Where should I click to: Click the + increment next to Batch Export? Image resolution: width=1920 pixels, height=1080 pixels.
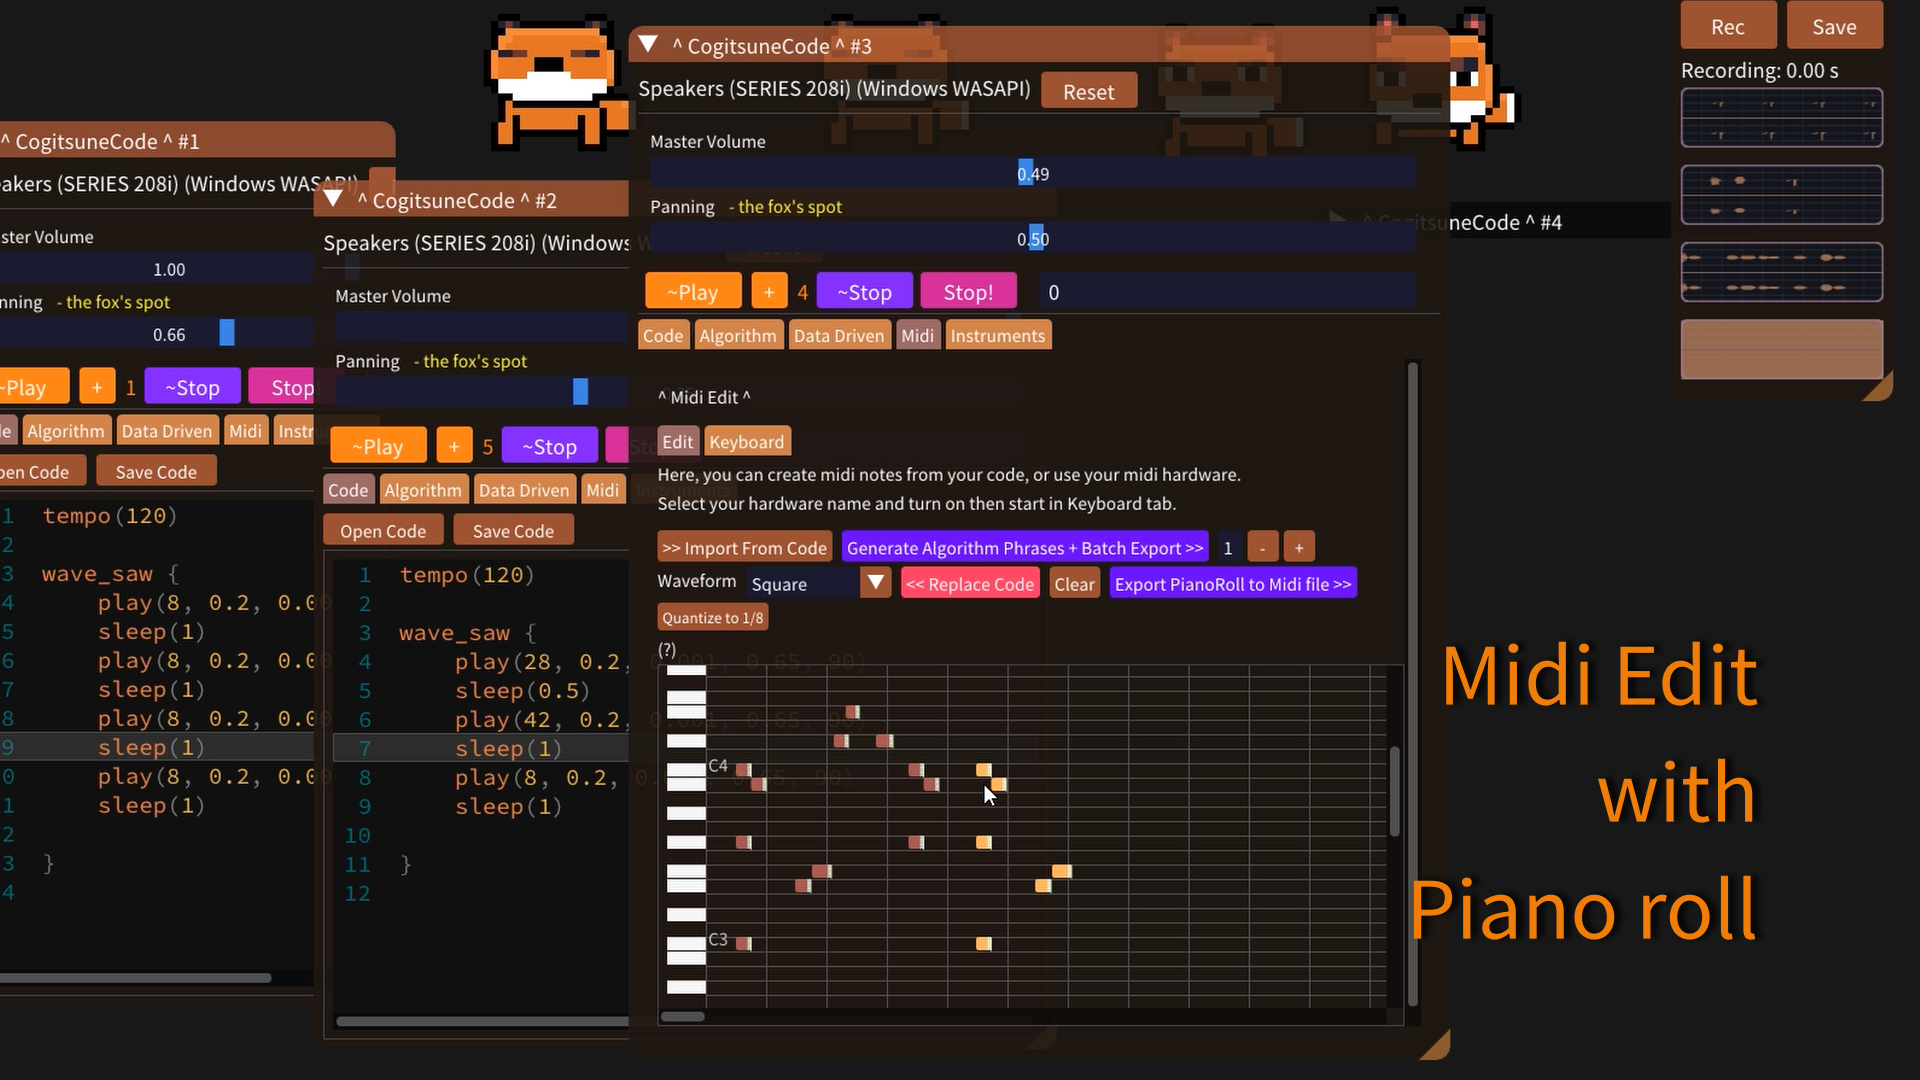[x=1298, y=546]
